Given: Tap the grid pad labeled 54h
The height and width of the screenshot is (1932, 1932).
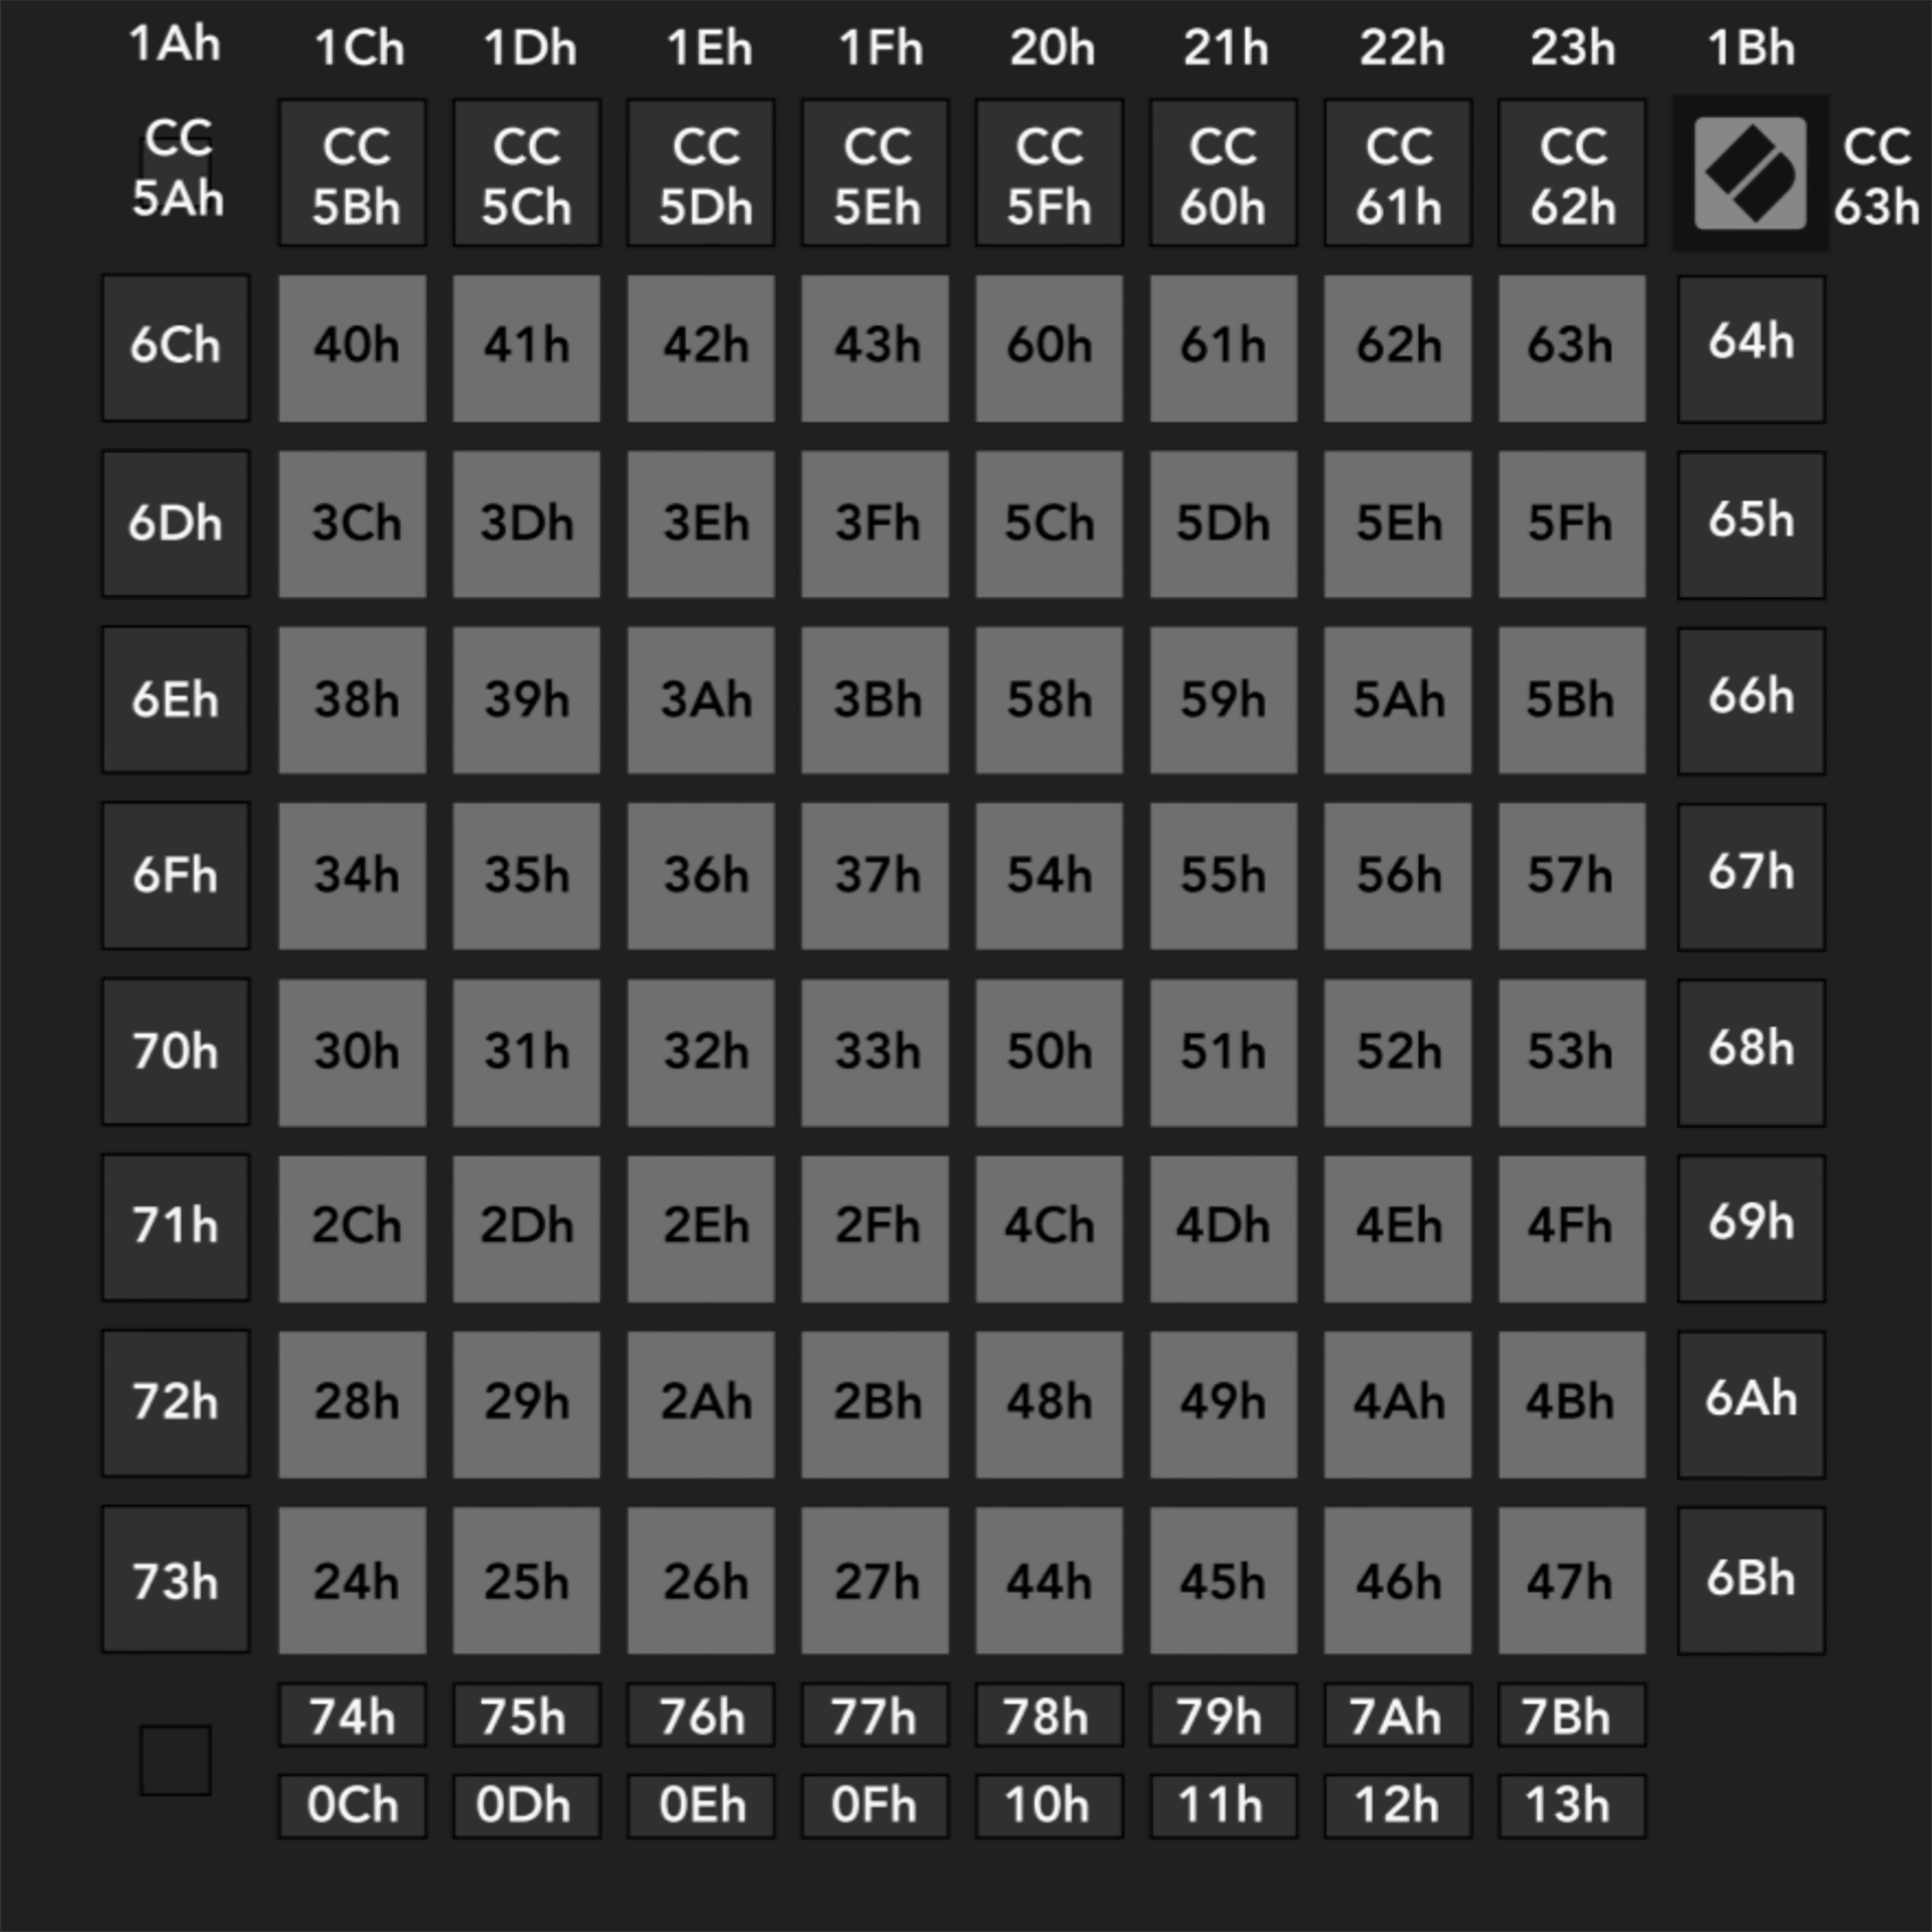Looking at the screenshot, I should click(x=1049, y=876).
